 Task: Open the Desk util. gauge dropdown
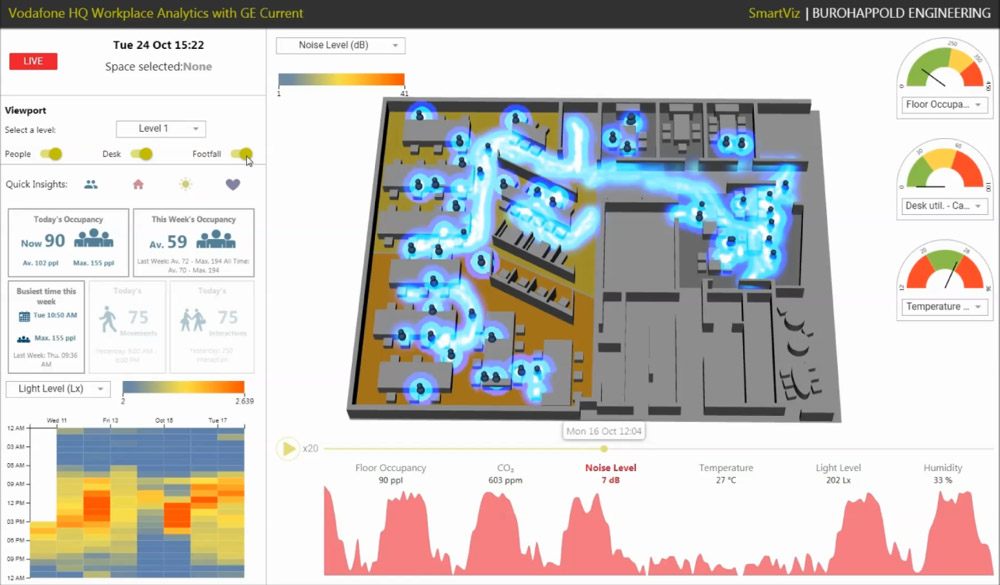[x=945, y=206]
